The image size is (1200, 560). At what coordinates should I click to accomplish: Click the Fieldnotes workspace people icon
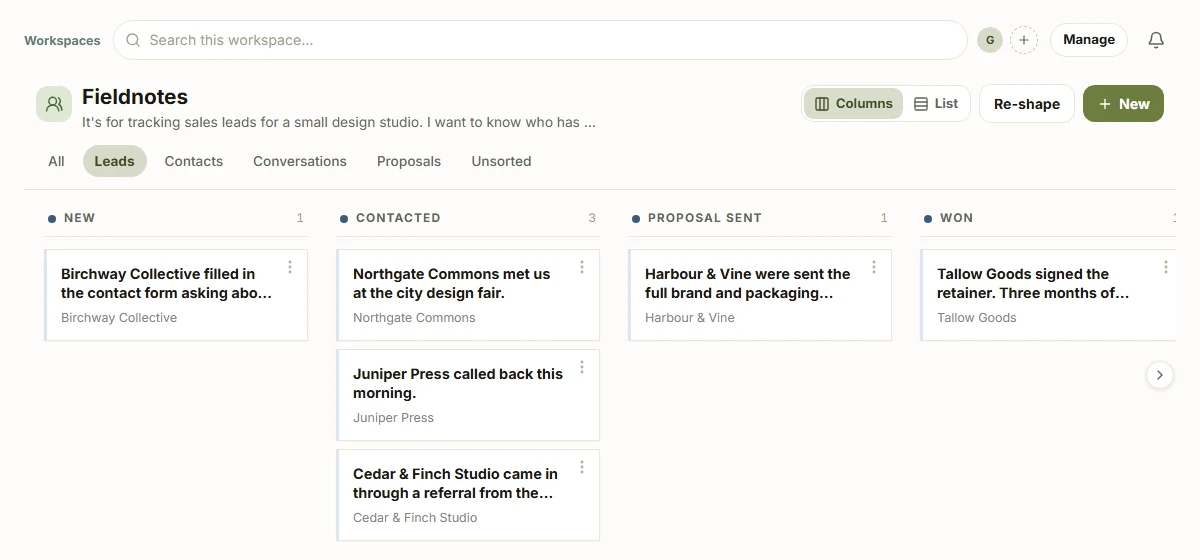54,104
